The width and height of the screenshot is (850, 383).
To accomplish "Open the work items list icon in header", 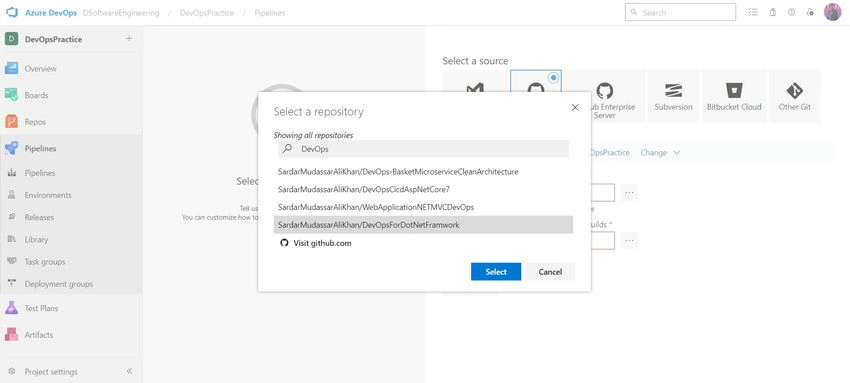I will click(x=753, y=12).
